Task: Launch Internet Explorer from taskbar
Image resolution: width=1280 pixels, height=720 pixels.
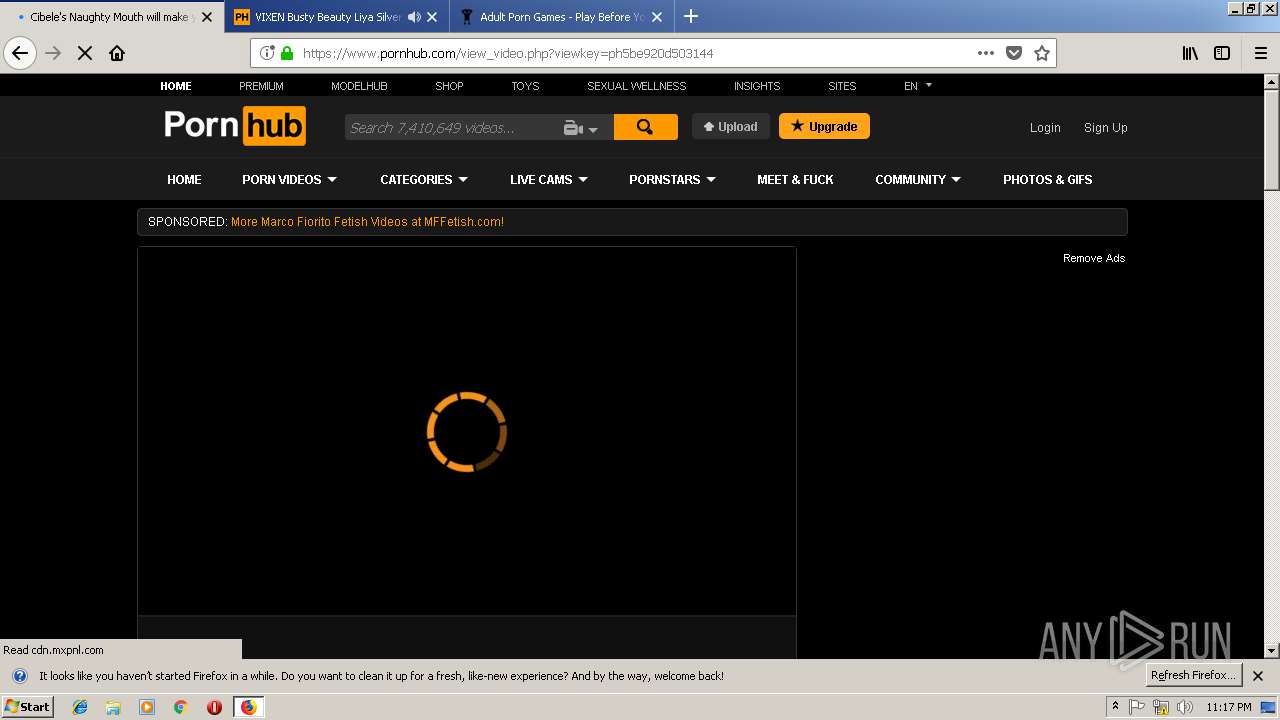Action: 80,707
